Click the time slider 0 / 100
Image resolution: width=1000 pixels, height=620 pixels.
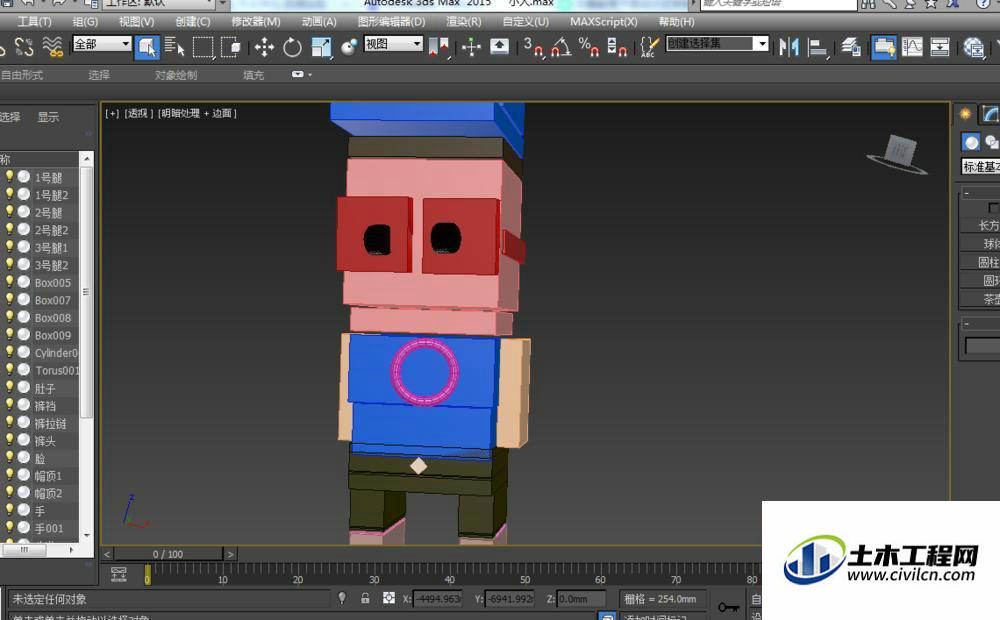point(168,554)
